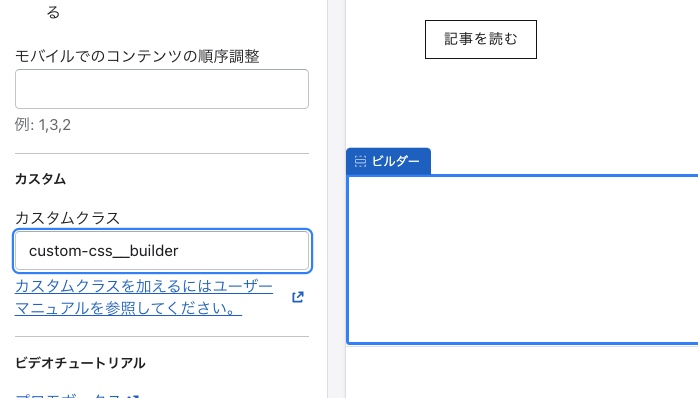Click the 例: 1,3,2 hint text
Screen dimensions: 698x398
tap(43, 125)
